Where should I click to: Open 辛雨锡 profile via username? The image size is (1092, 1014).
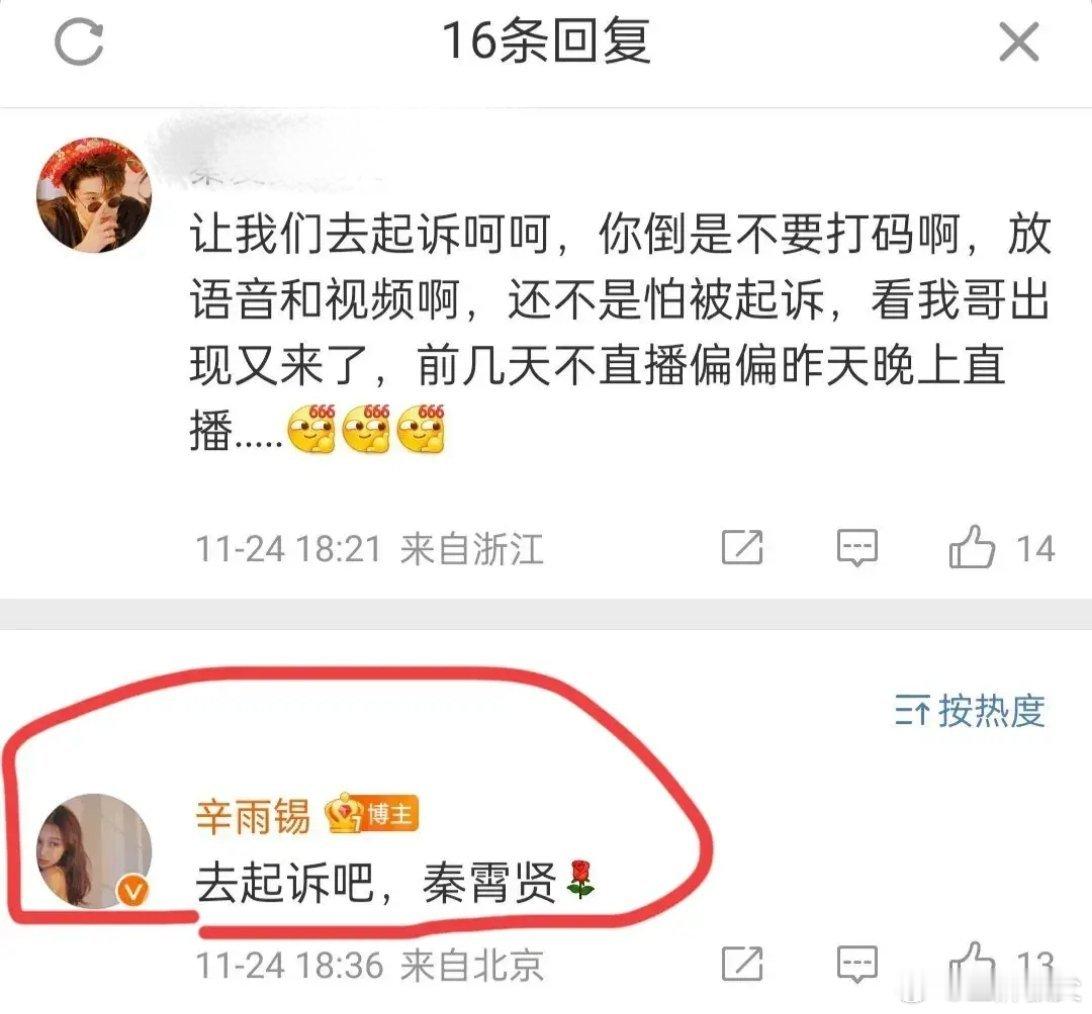(x=252, y=816)
